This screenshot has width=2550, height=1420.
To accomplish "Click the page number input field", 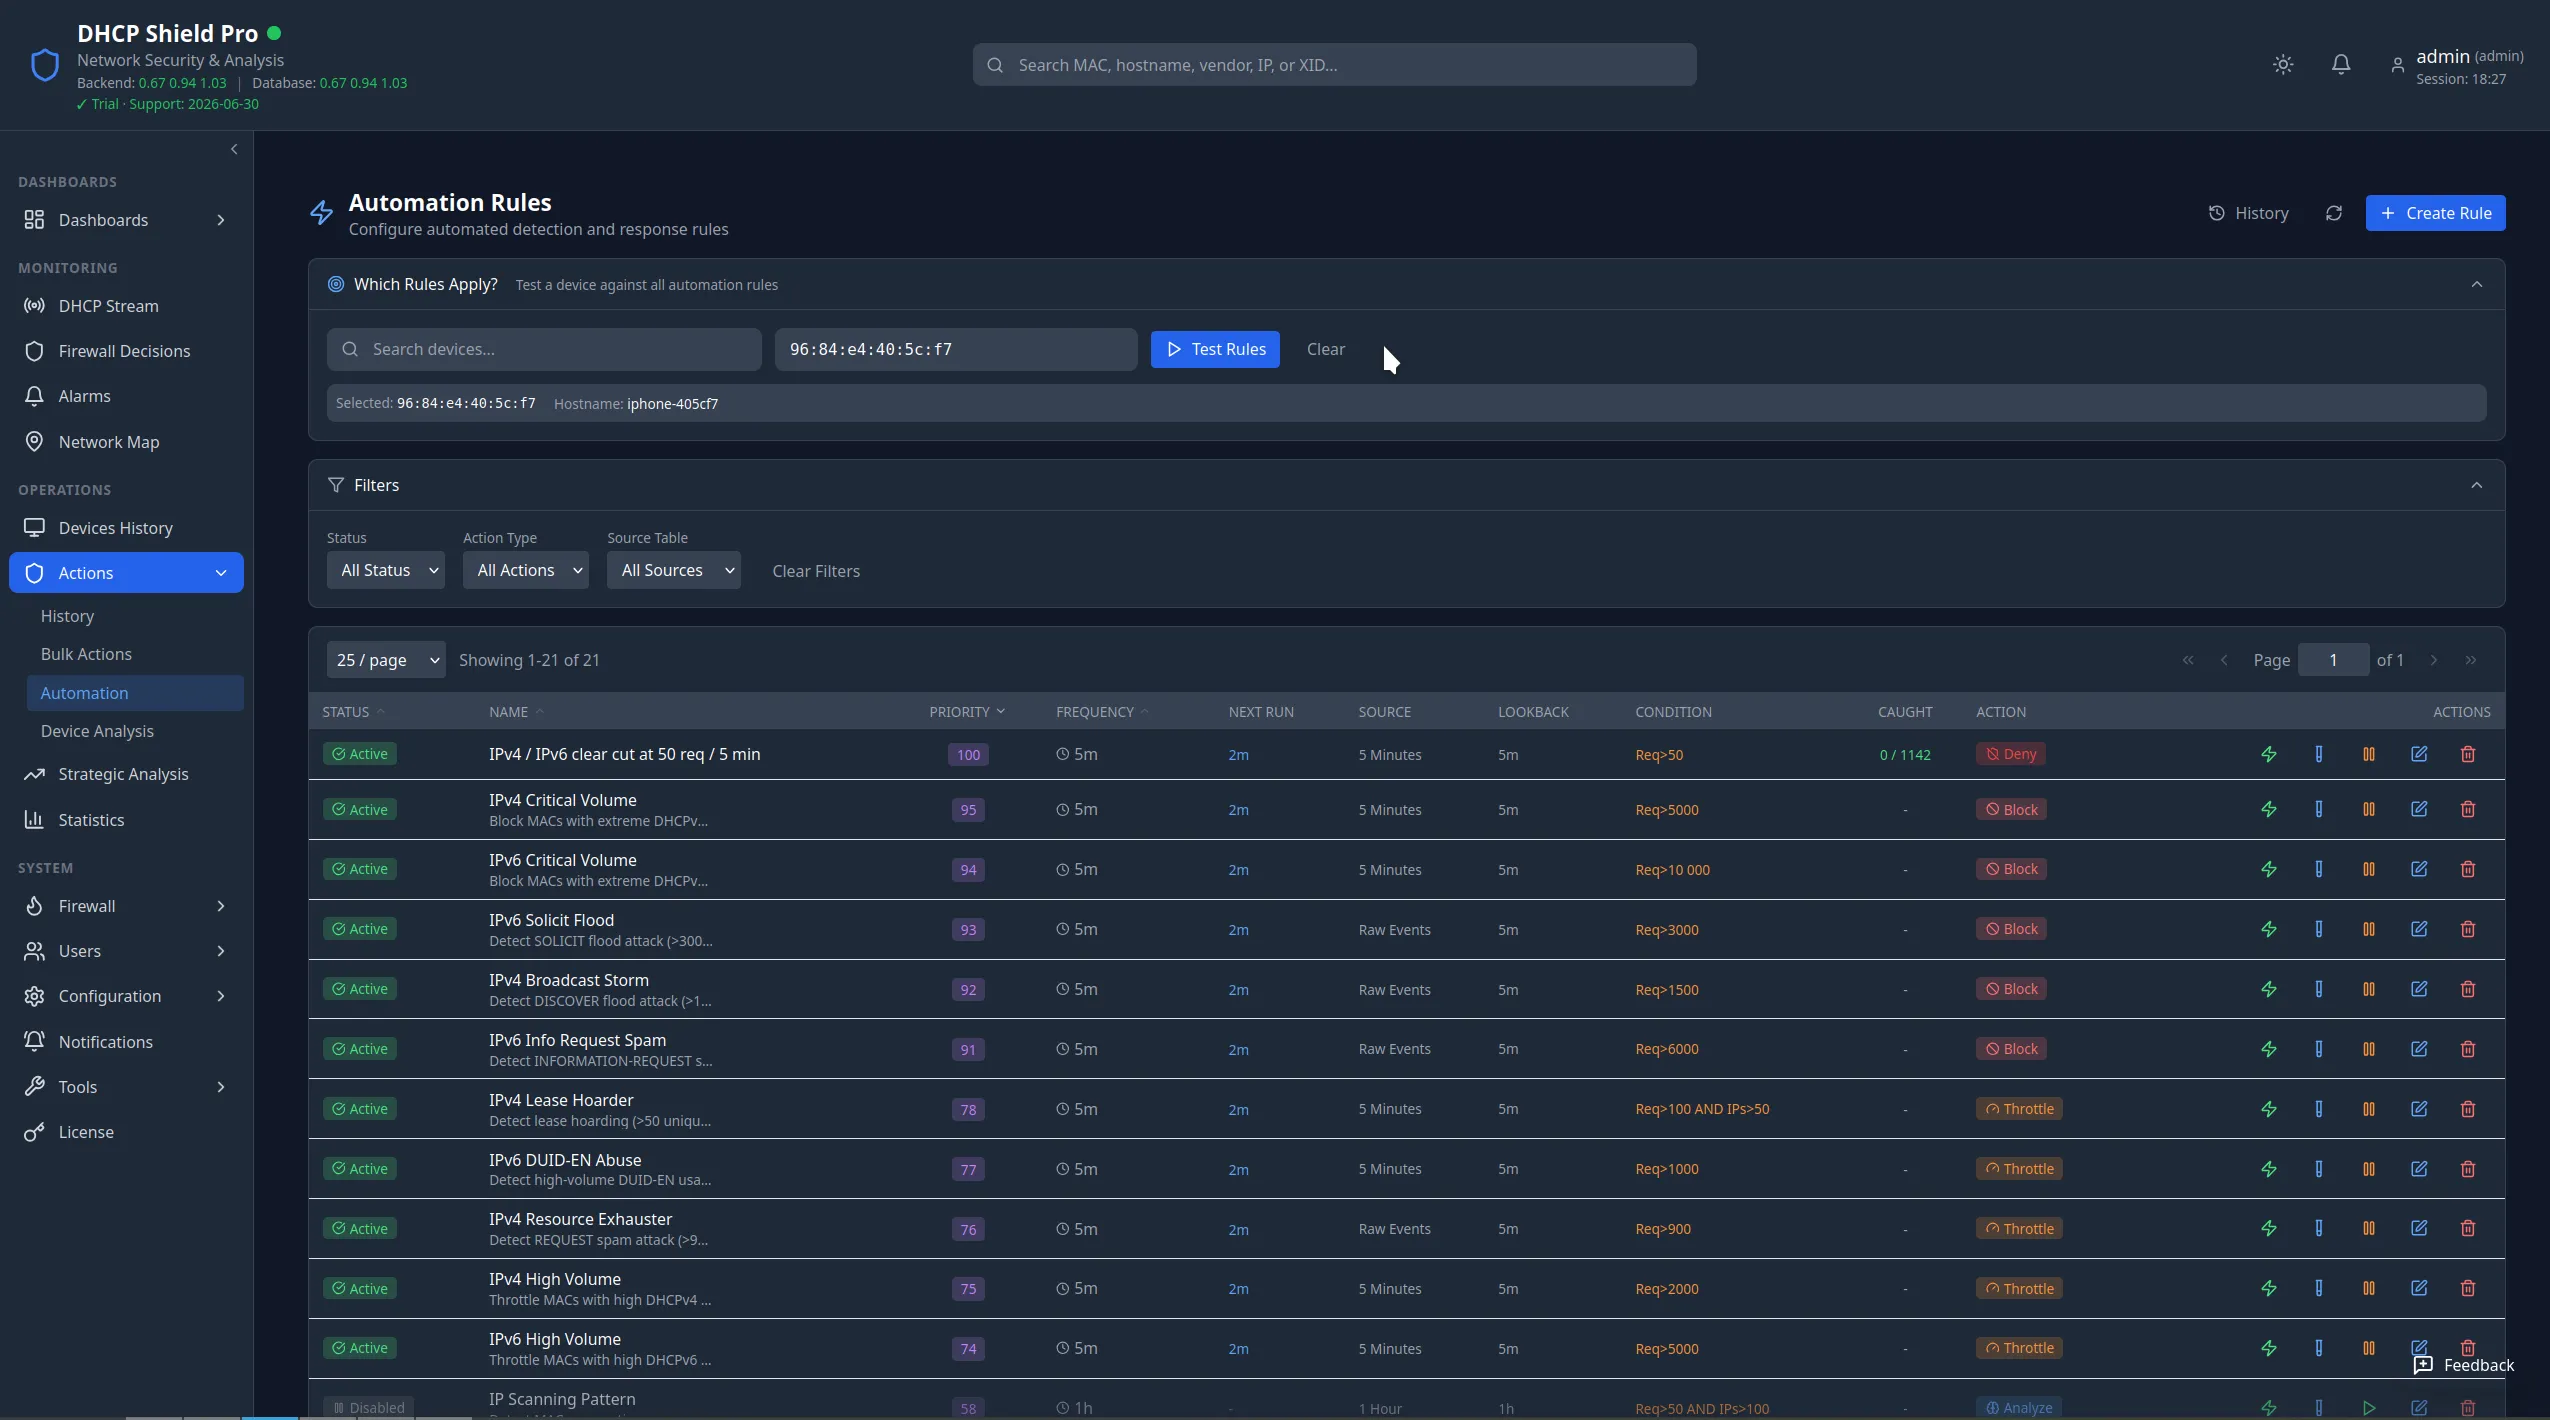I will (x=2333, y=660).
